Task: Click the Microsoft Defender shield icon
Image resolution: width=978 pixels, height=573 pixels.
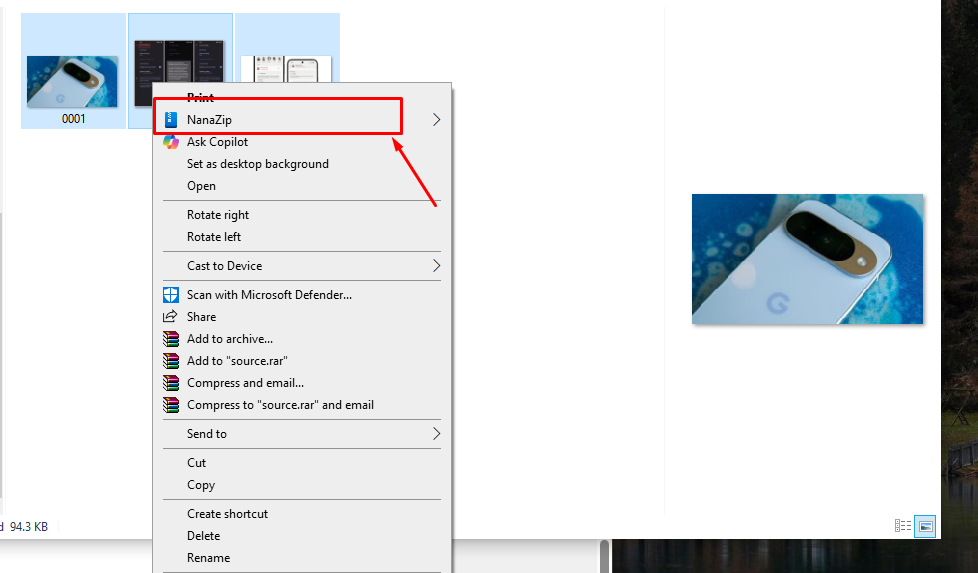Action: 170,295
